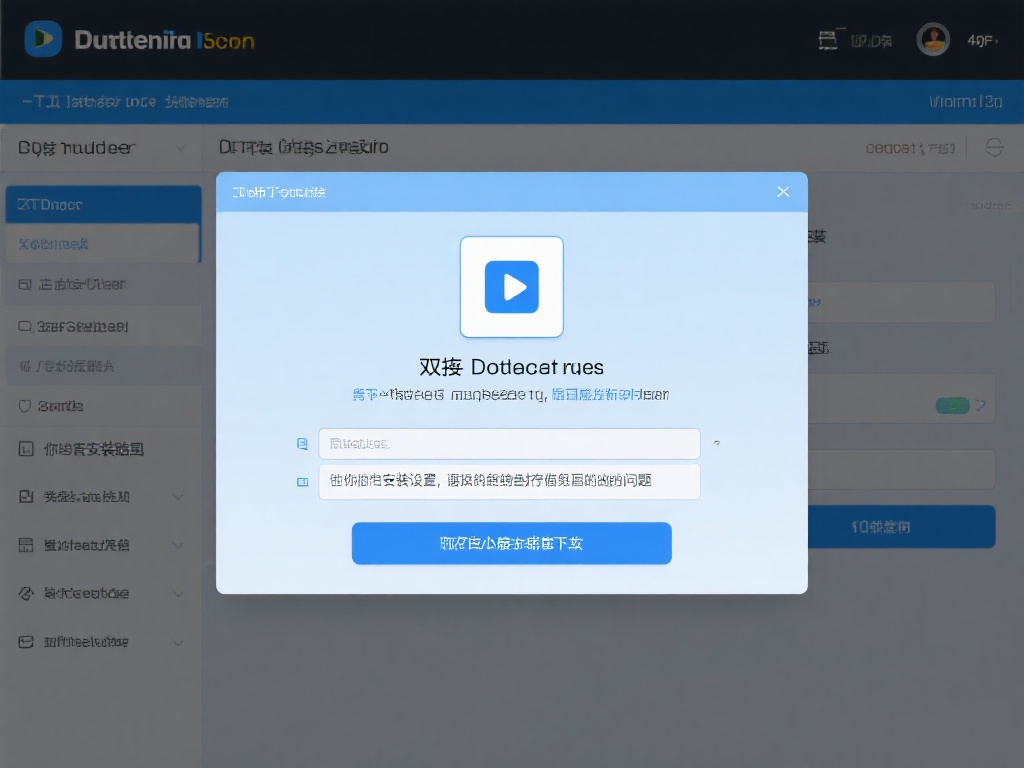This screenshot has height=768, width=1024.
Task: Open the blue breadcrumb navigation bar item
Action: [x=120, y=101]
